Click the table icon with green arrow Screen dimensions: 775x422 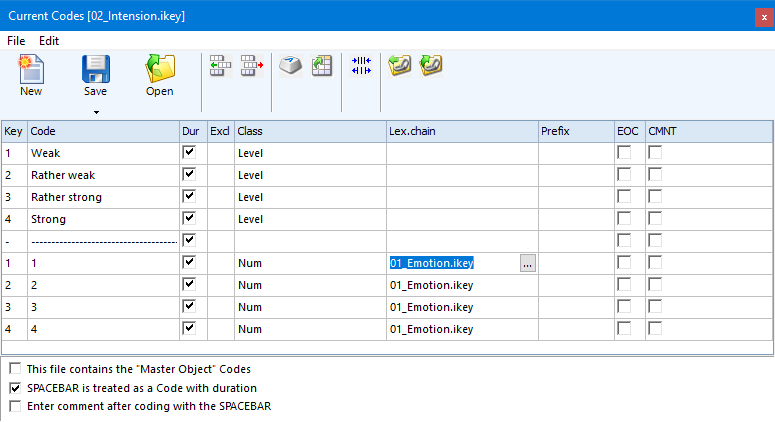220,67
